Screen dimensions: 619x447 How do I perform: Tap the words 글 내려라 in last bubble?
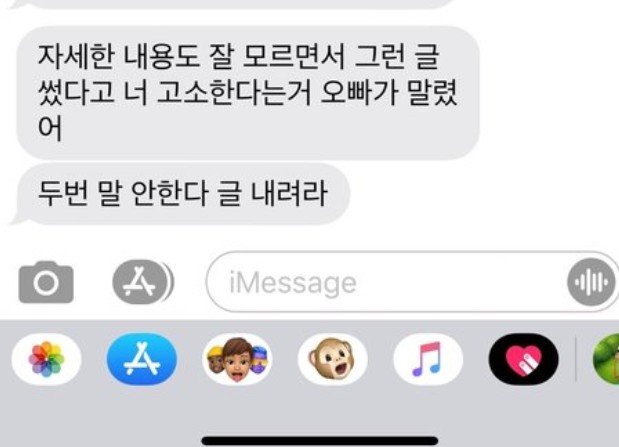[x=272, y=193]
